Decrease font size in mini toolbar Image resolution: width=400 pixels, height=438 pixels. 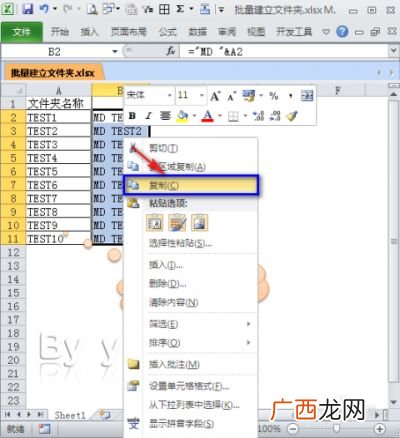[232, 96]
